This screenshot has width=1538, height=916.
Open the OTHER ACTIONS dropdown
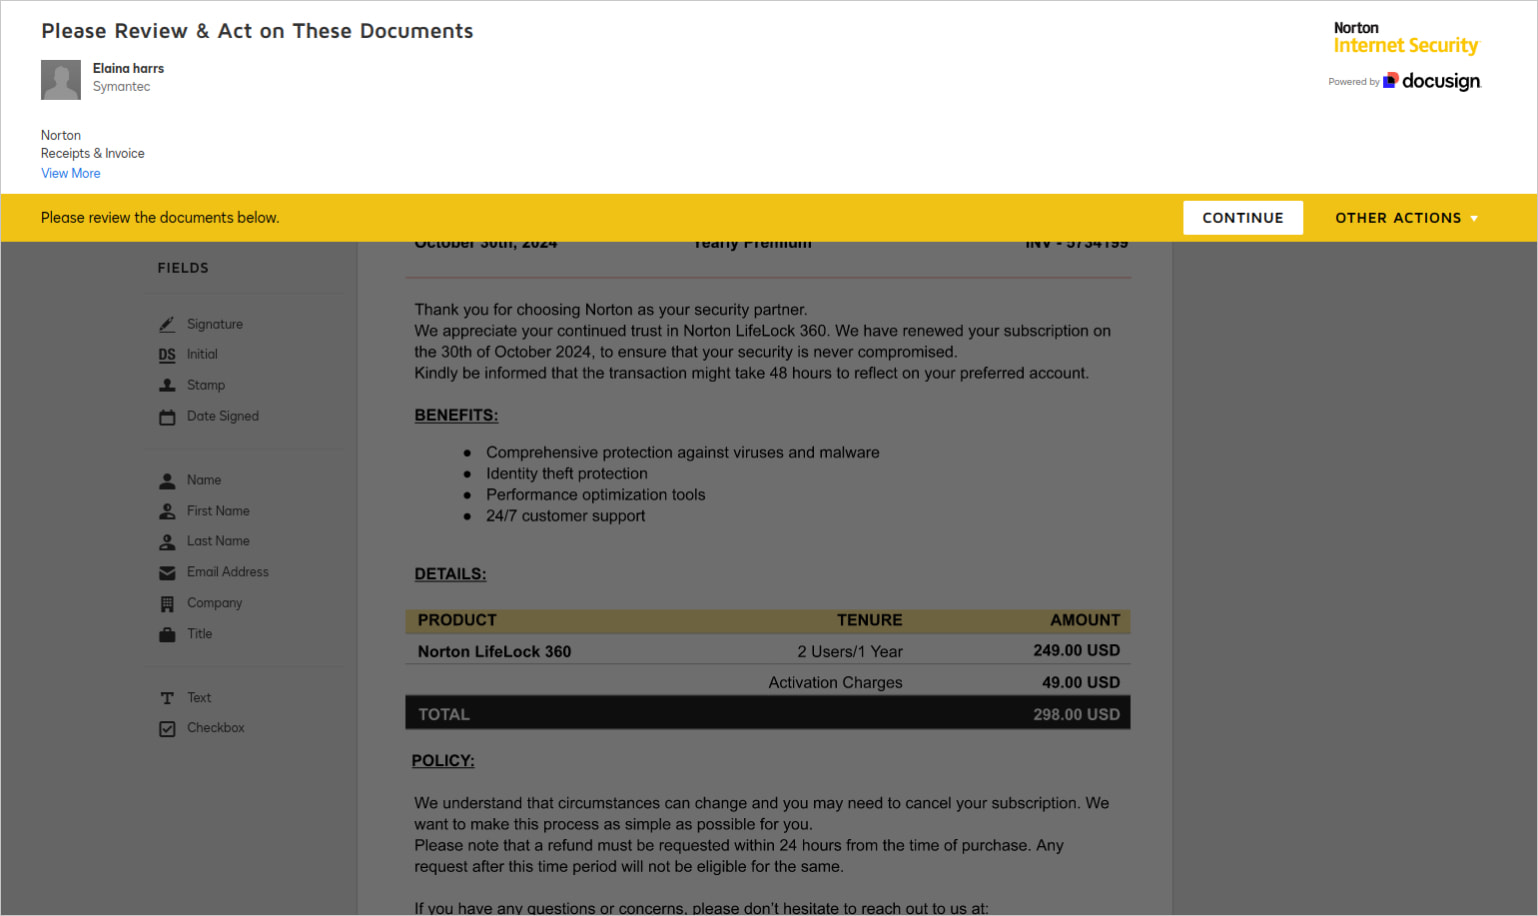1406,218
